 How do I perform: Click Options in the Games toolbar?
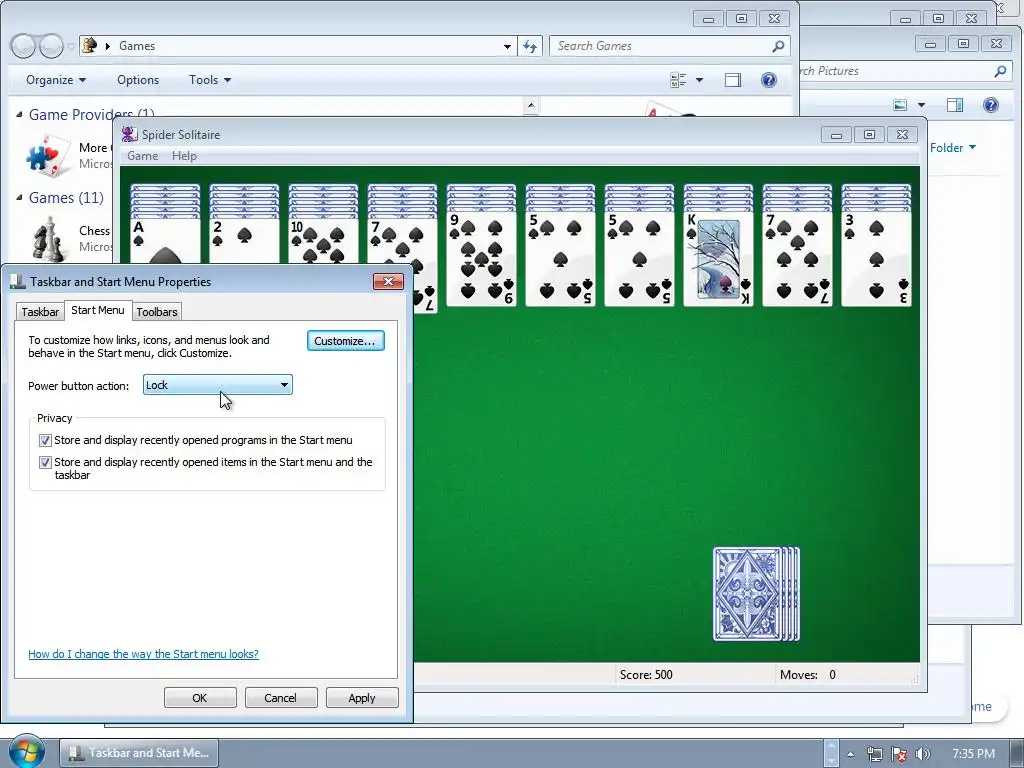138,80
